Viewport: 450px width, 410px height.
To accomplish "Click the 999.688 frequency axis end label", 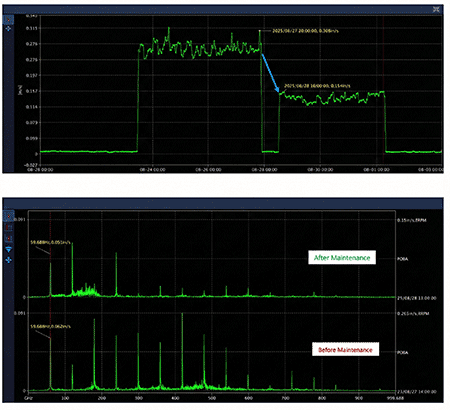I will pyautogui.click(x=395, y=398).
